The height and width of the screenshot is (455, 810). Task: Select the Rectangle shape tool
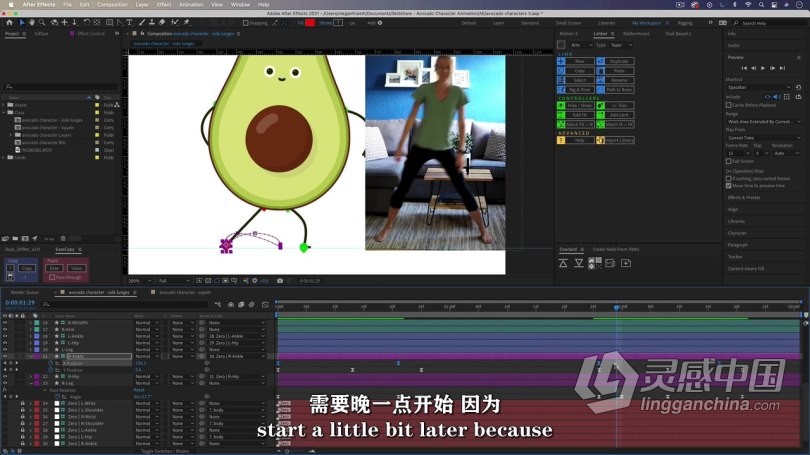point(110,23)
